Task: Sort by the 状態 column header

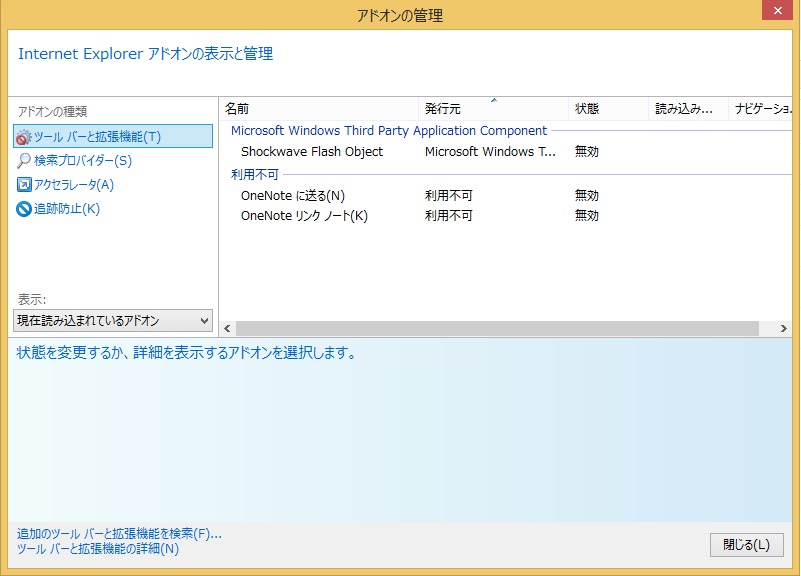Action: [608, 109]
